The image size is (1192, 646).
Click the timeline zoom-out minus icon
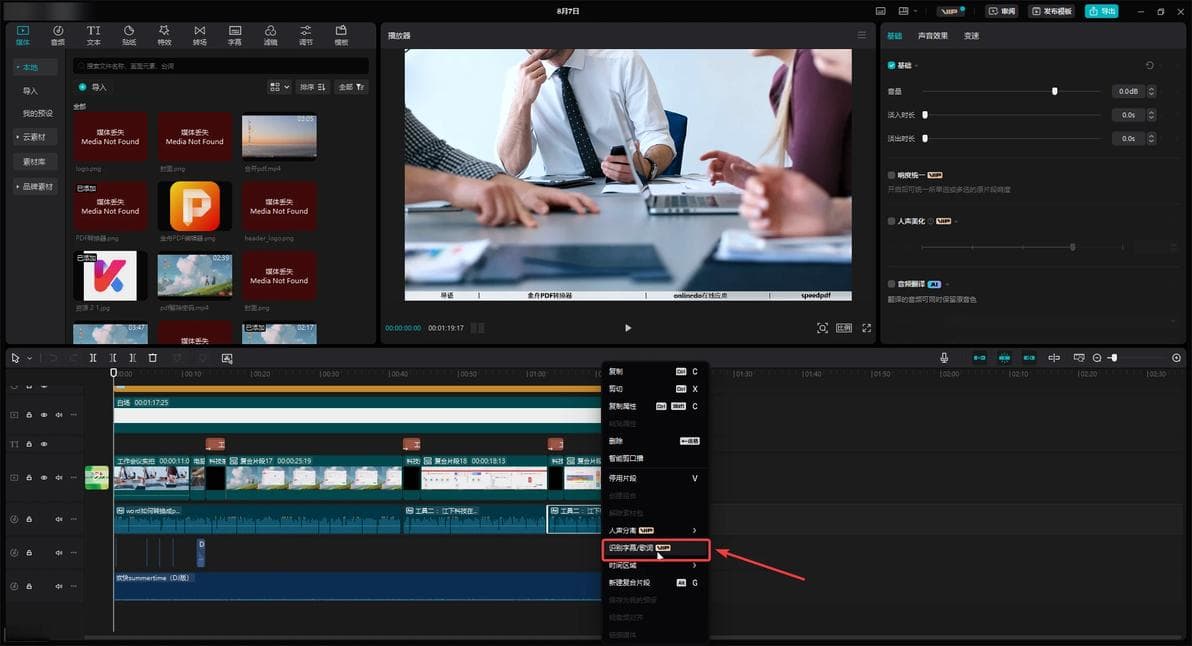coord(1097,358)
